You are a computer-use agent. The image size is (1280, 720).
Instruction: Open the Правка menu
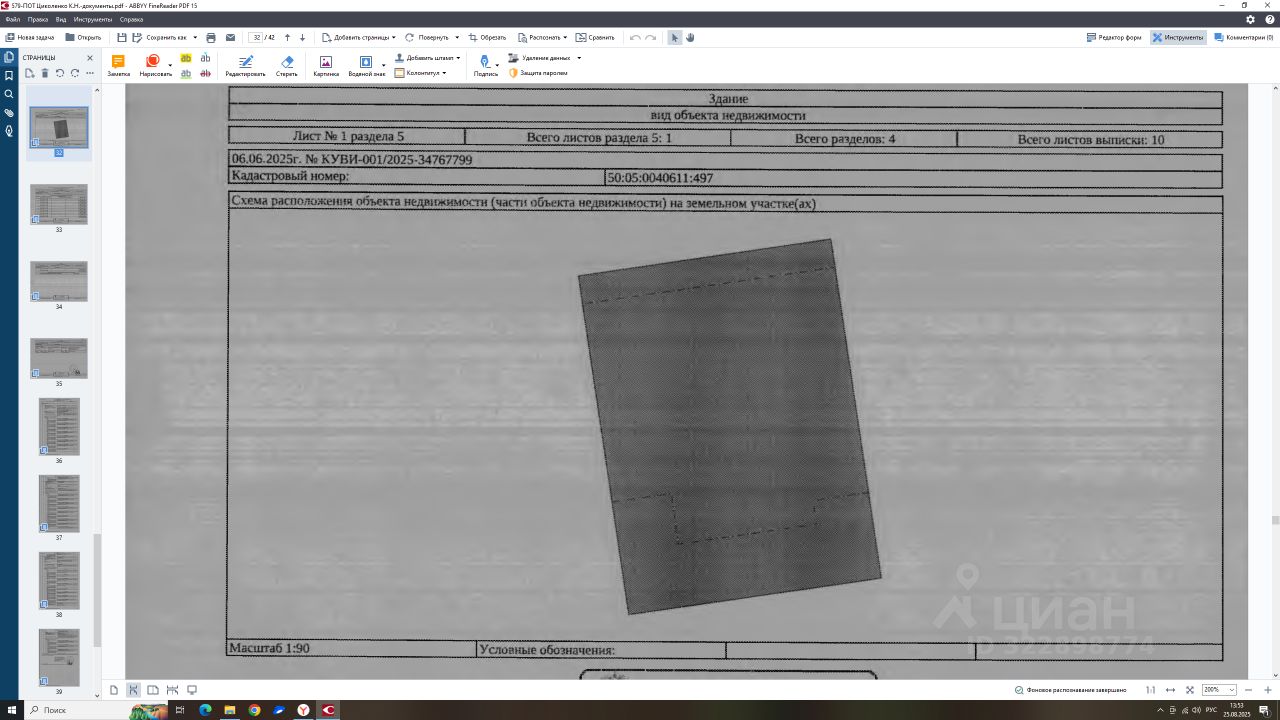38,19
